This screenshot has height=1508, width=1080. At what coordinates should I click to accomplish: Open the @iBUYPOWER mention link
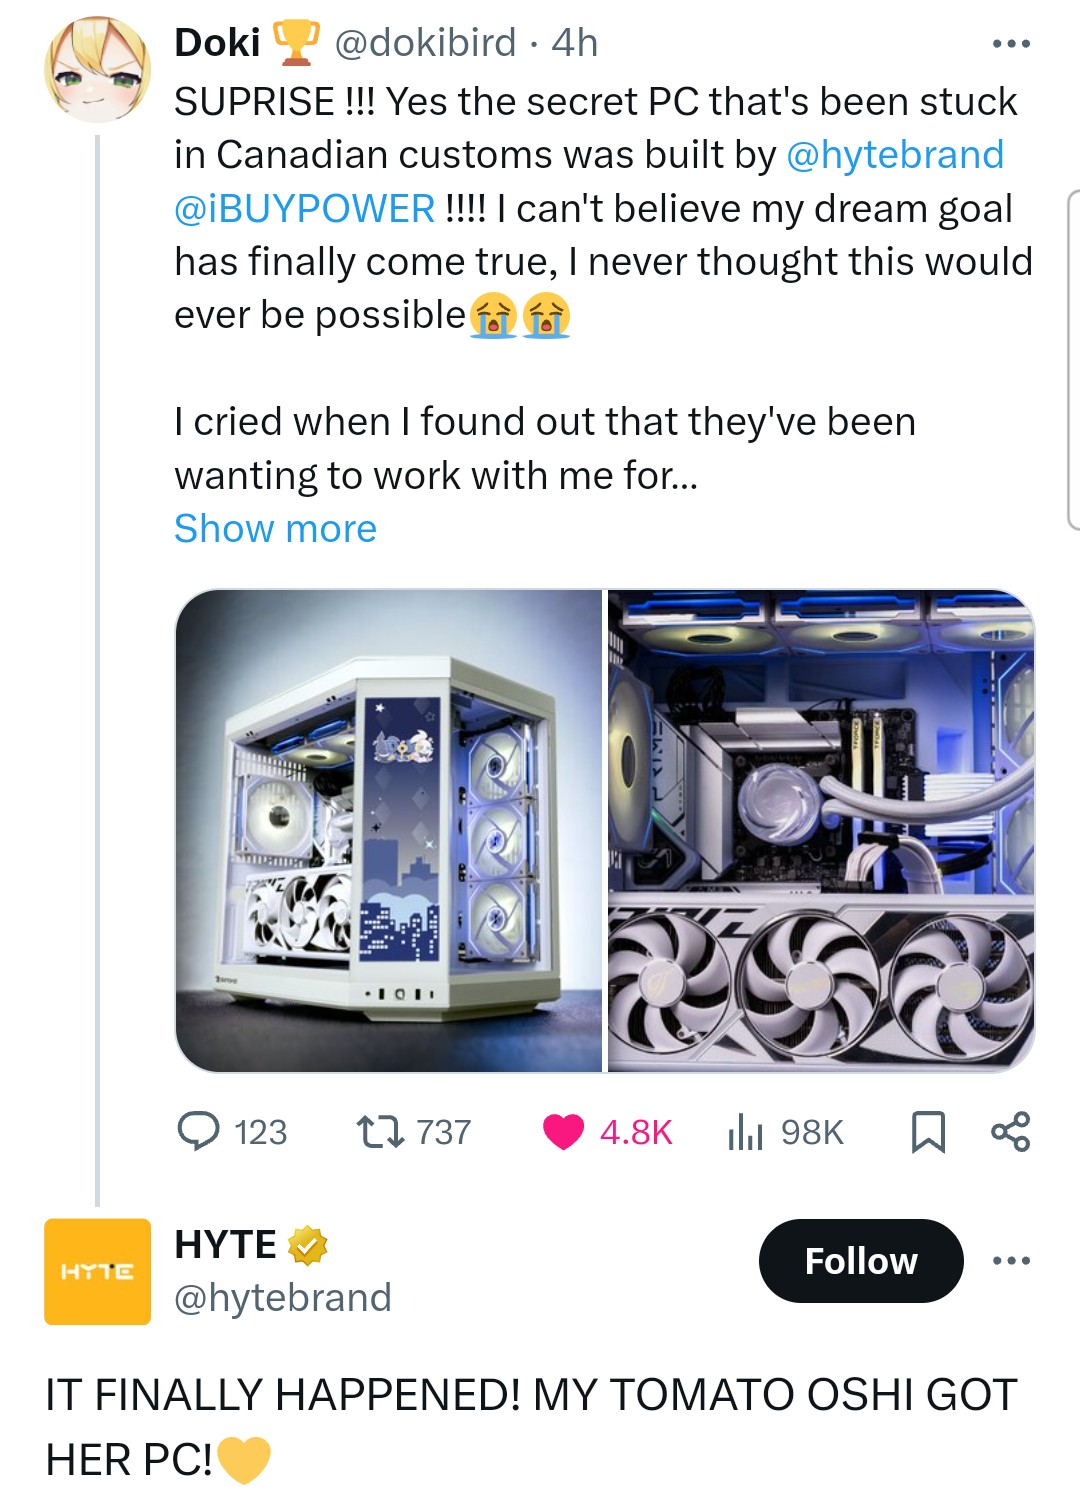pos(304,209)
